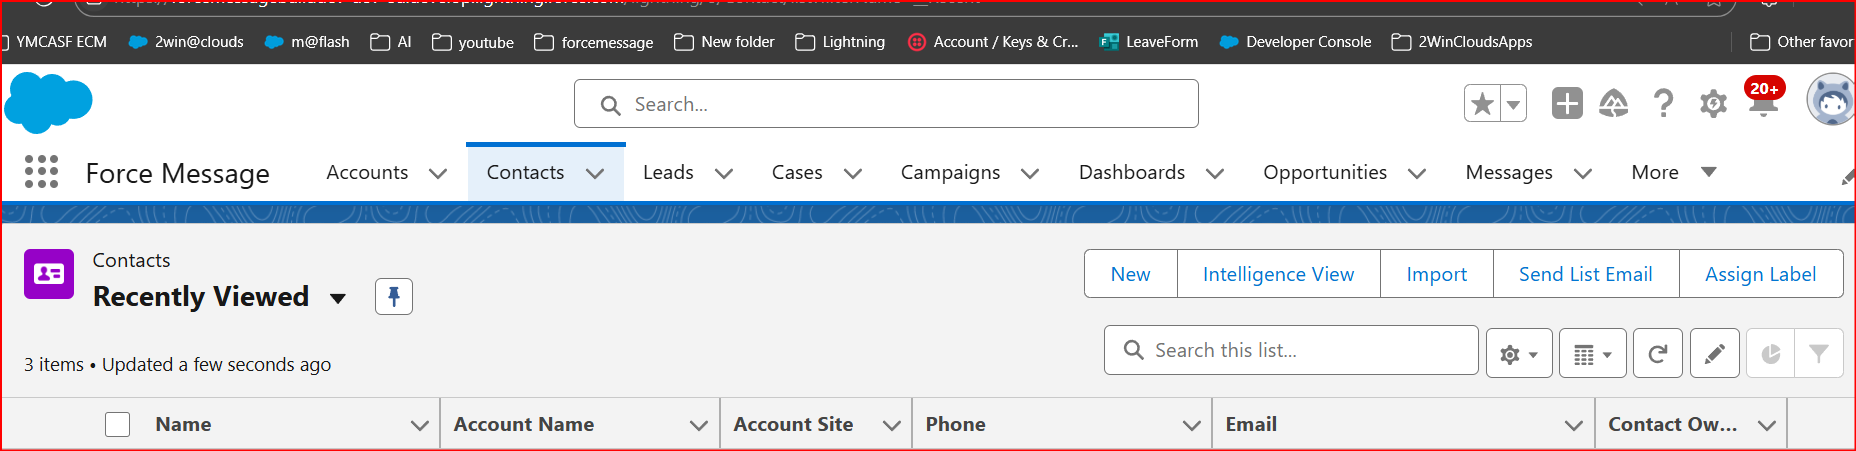Open the display as table dropdown
Viewport: 1856px width, 451px height.
pos(1592,353)
